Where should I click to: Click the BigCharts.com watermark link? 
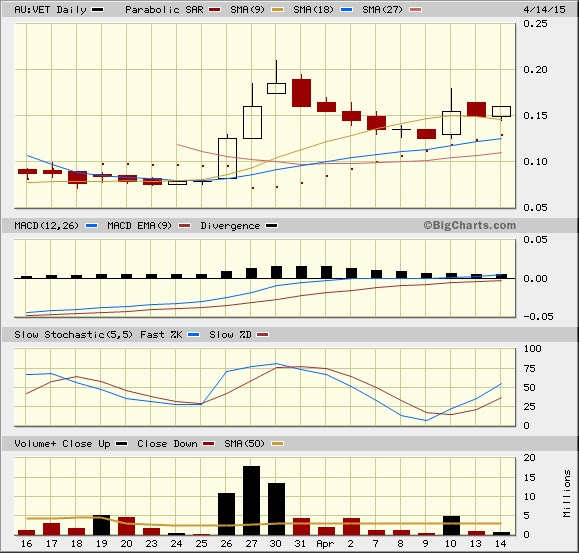[470, 225]
